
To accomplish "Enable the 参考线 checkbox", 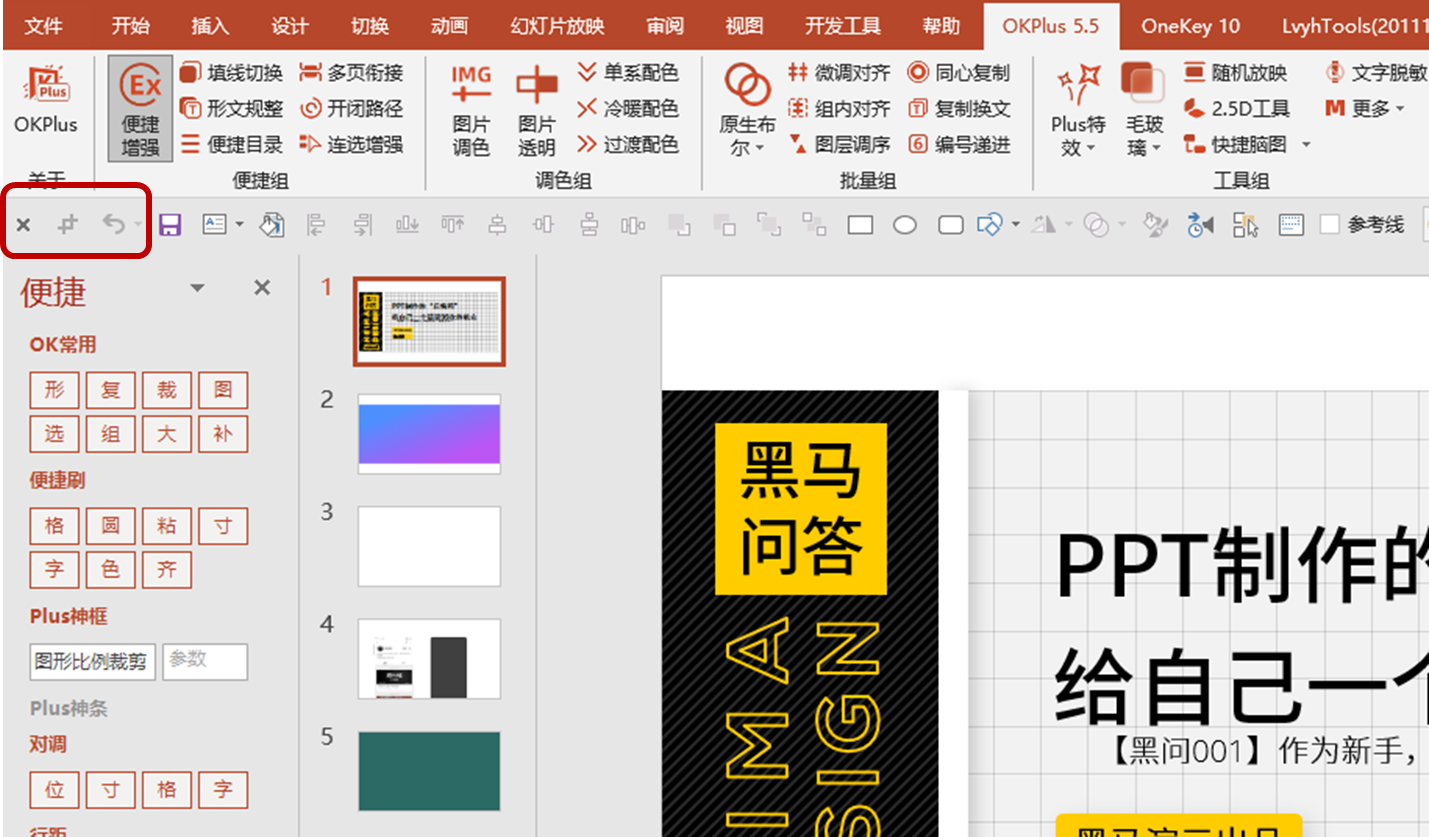I will (1329, 225).
